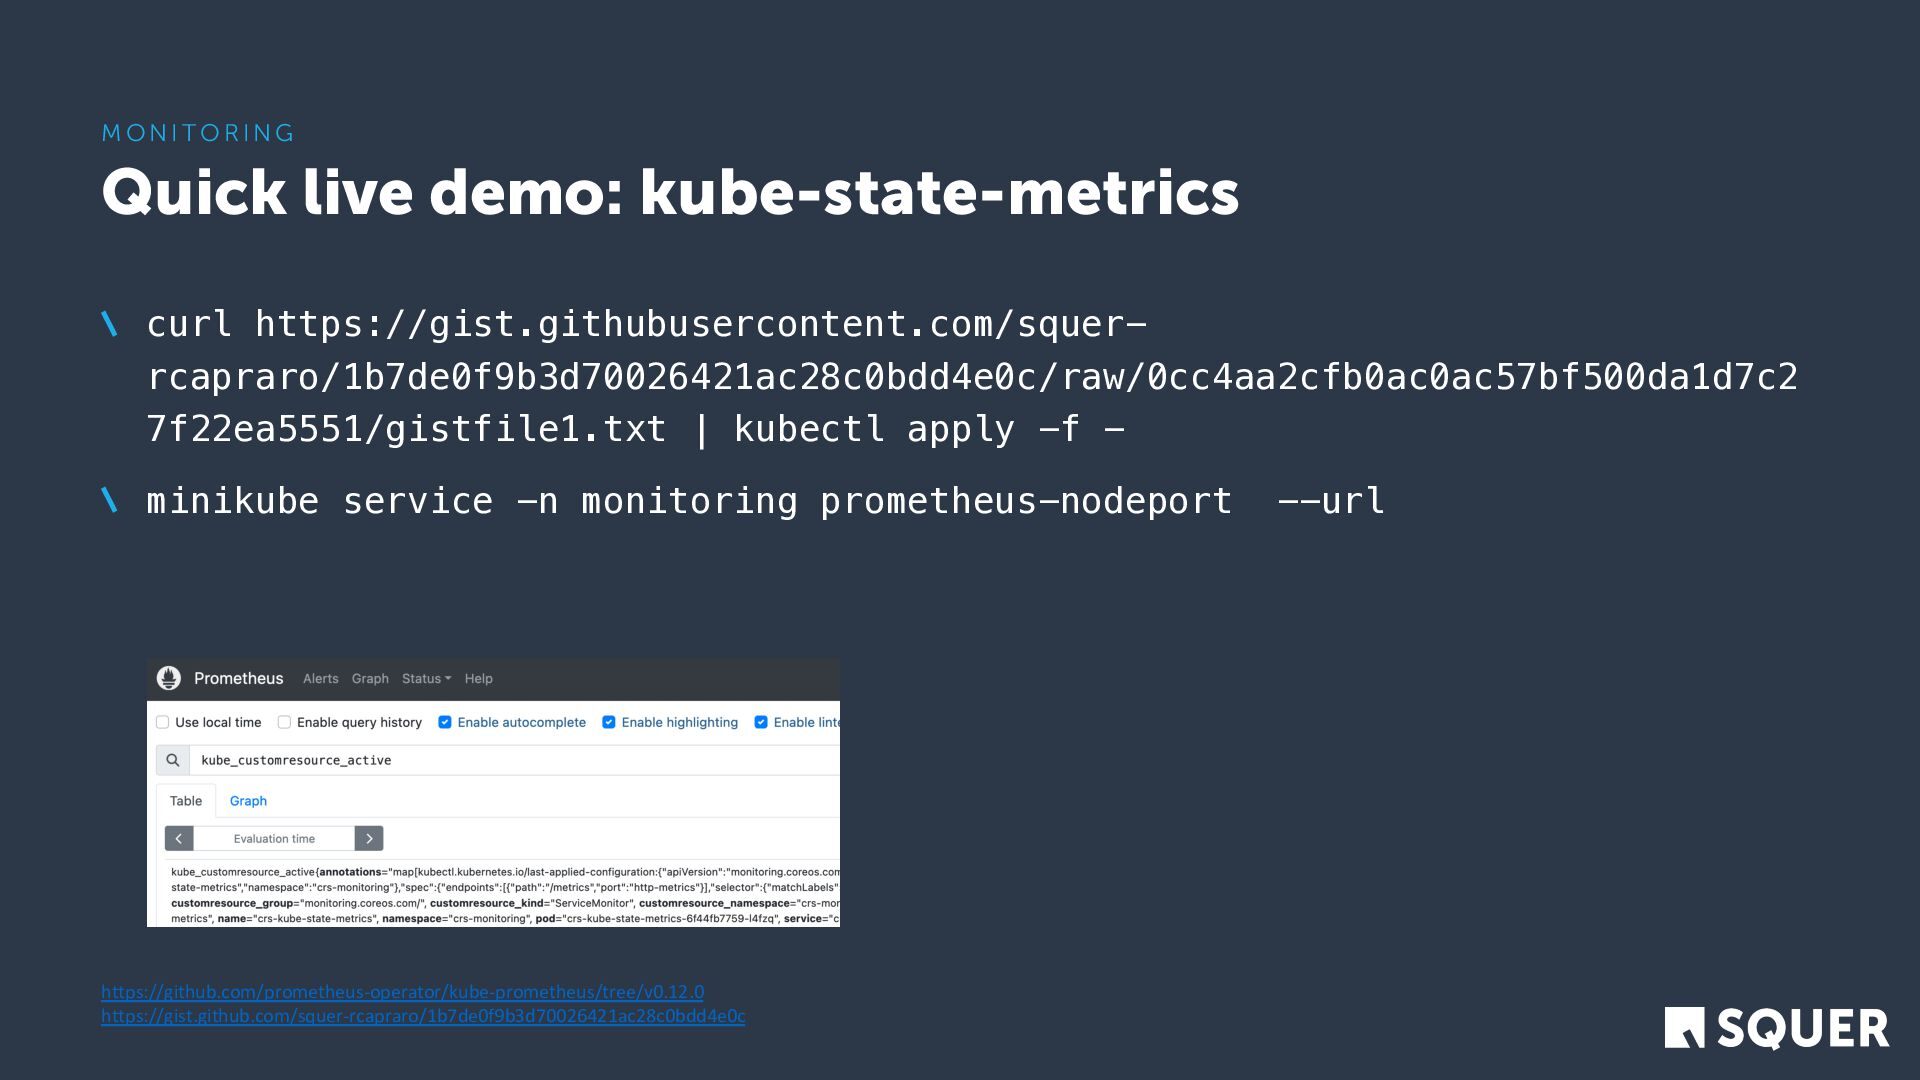Step evaluation time backward arrow
Viewport: 1920px width, 1080px height.
[x=179, y=838]
